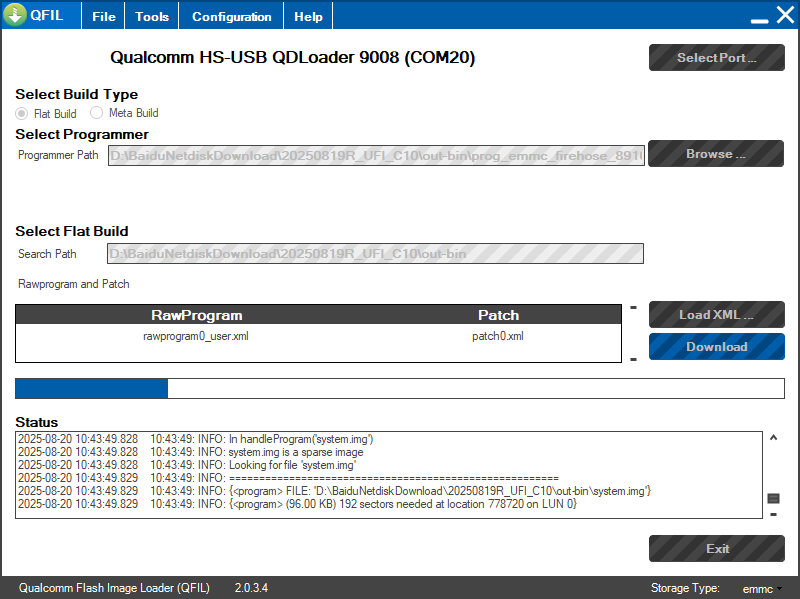Click the minus icon beside the Download button
This screenshot has width=800, height=599.
tap(633, 358)
